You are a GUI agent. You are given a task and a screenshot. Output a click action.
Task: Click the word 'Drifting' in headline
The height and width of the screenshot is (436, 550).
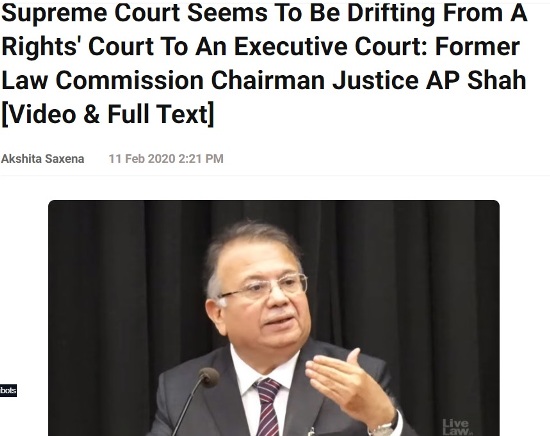[391, 13]
